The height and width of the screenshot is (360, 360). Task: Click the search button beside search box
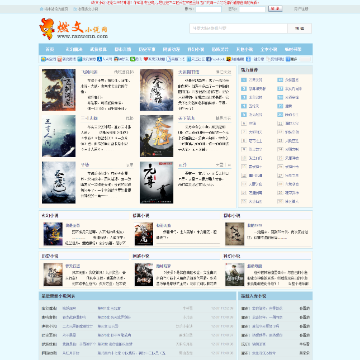pos(299,28)
